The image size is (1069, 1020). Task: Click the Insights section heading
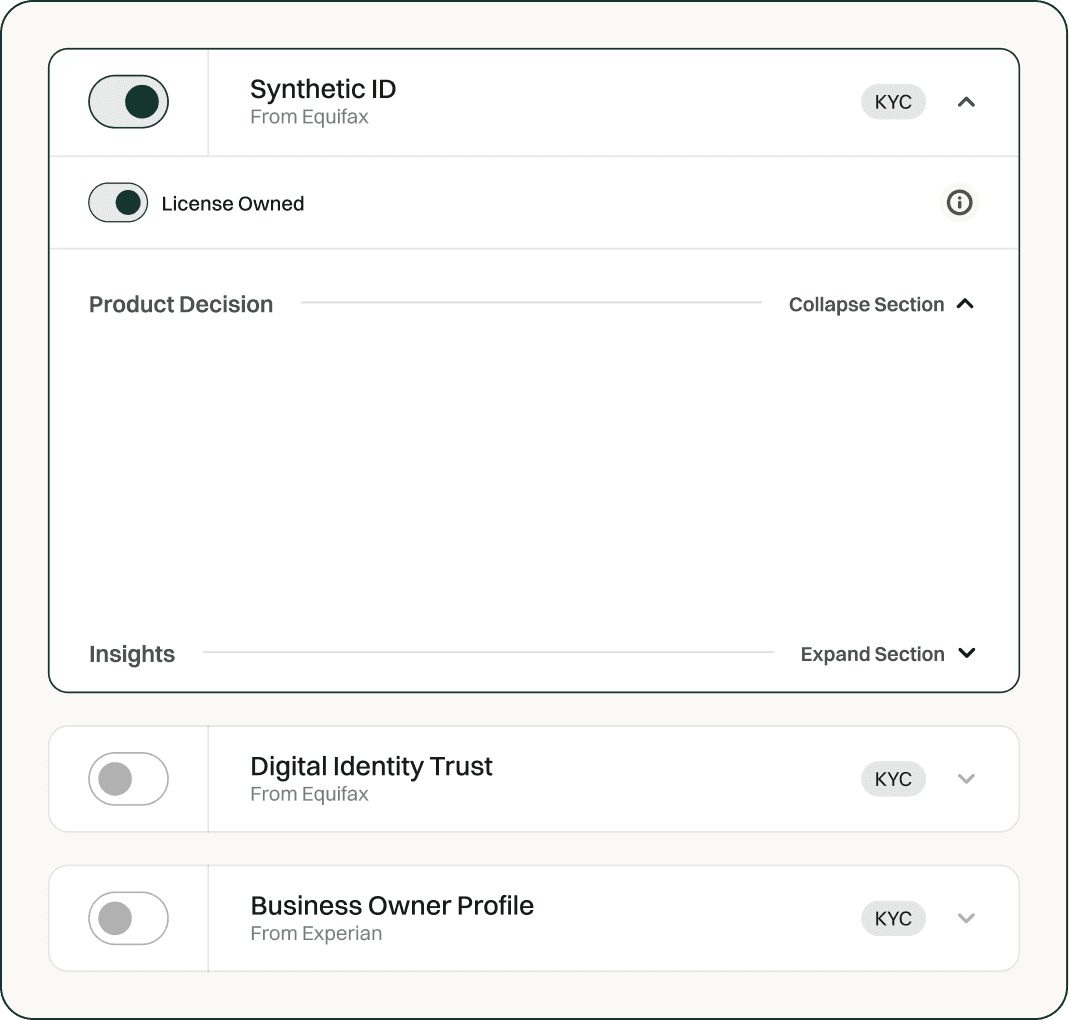[x=132, y=654]
